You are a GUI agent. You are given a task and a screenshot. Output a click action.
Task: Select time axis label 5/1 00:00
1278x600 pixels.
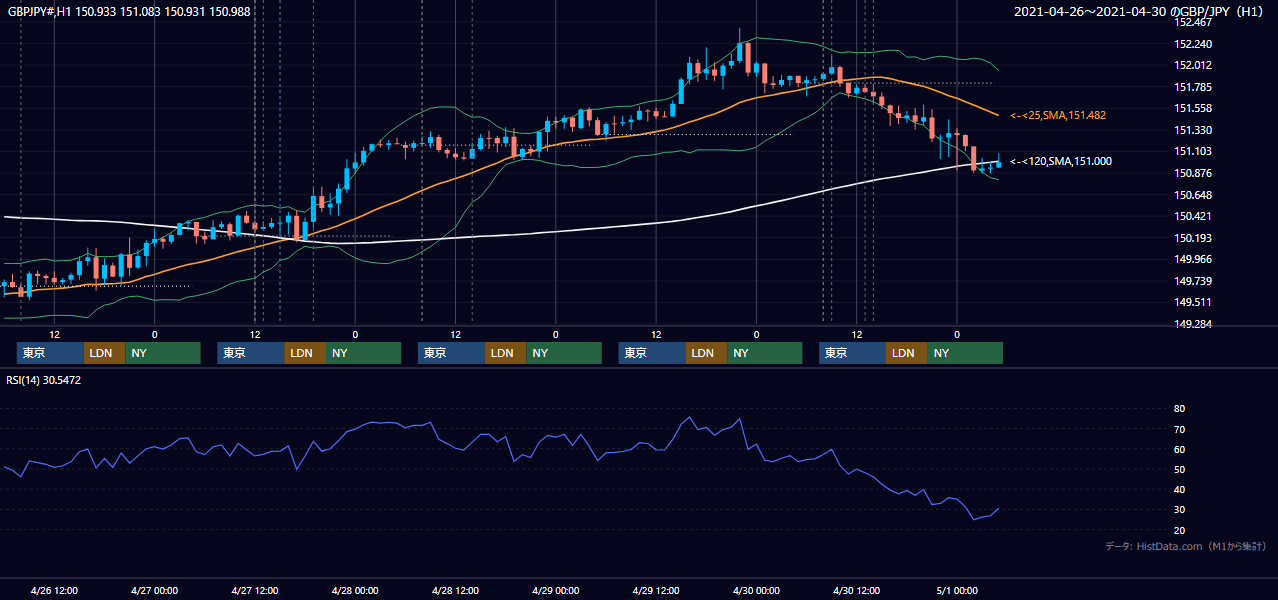click(957, 590)
